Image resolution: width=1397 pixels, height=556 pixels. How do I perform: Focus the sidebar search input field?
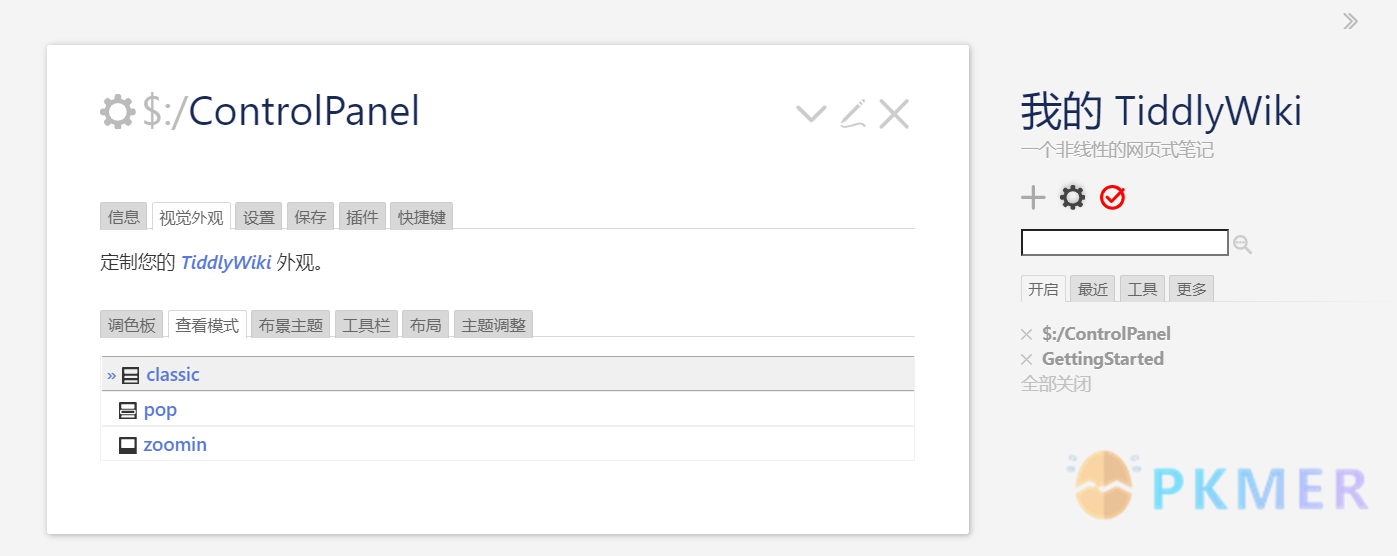pos(1124,243)
